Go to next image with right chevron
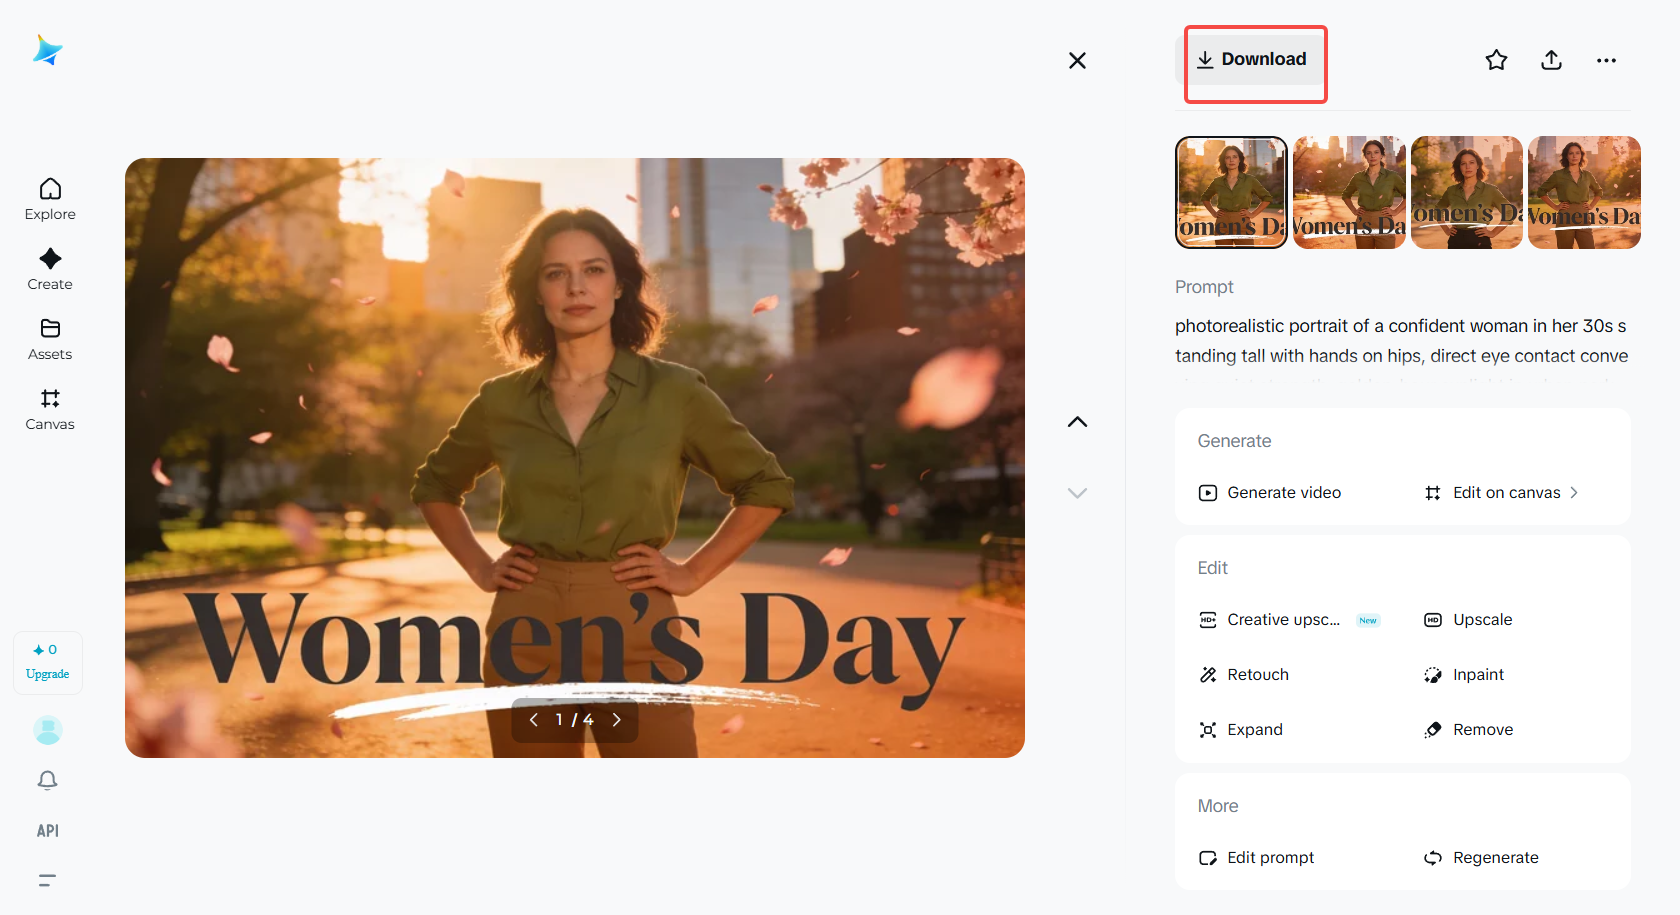Viewport: 1680px width, 915px height. pos(617,720)
